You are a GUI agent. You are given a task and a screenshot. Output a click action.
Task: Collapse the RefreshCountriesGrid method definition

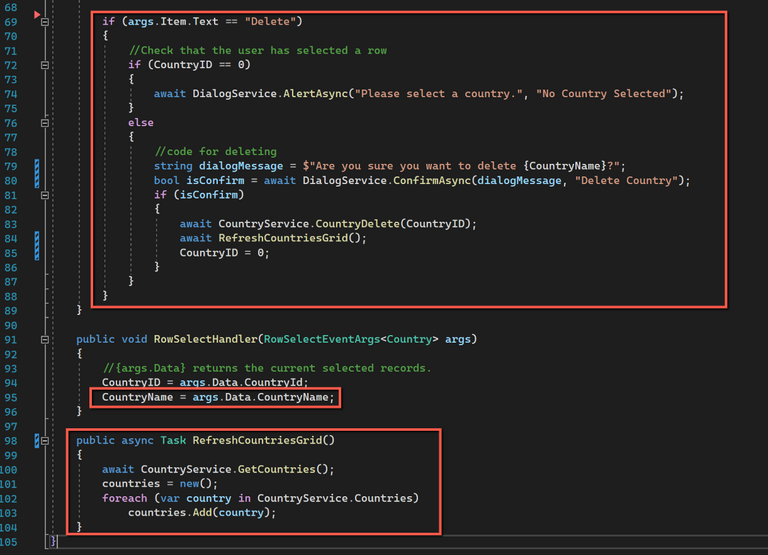45,440
